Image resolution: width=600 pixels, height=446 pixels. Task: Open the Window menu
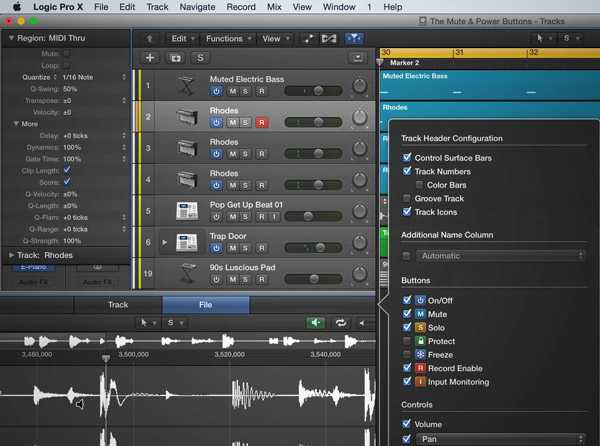click(339, 7)
